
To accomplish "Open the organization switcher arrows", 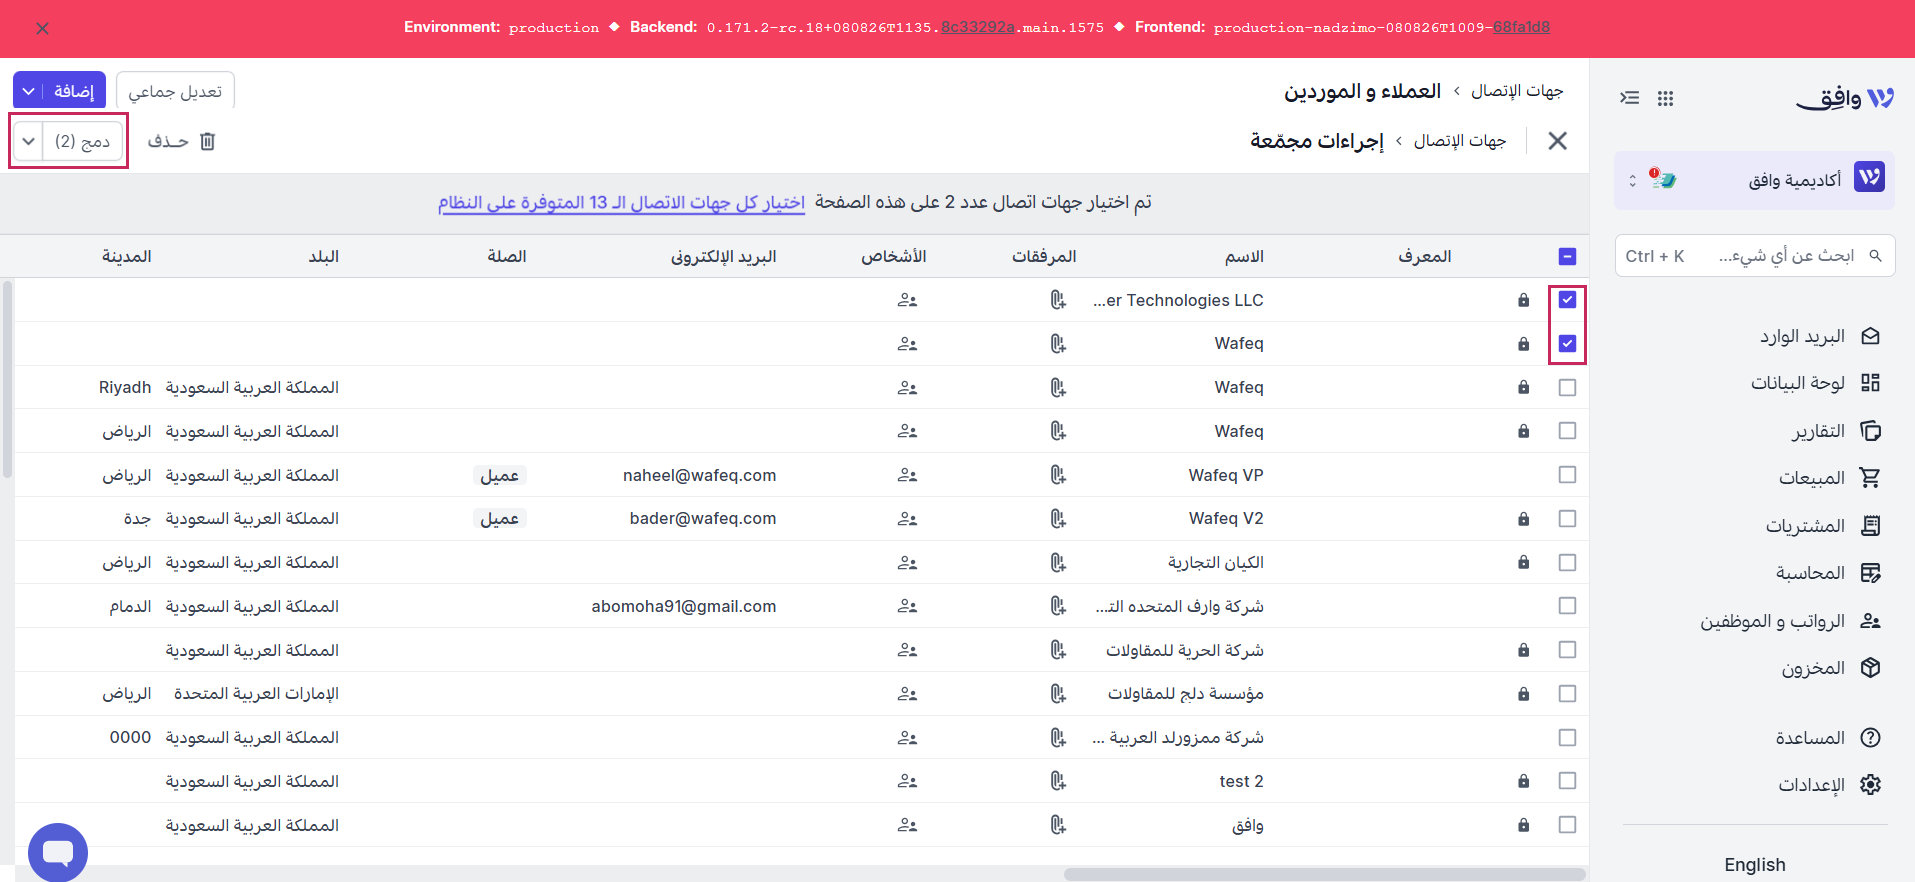I will [1633, 181].
